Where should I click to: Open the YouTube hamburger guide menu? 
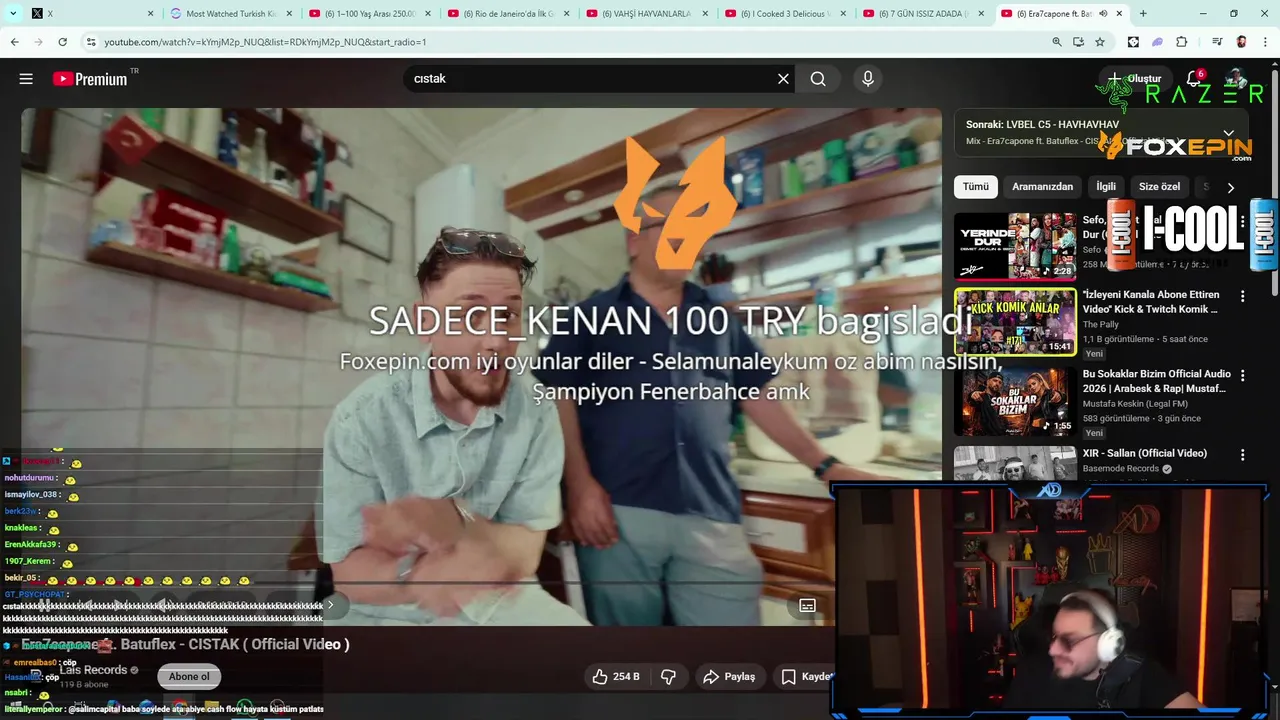(x=26, y=79)
